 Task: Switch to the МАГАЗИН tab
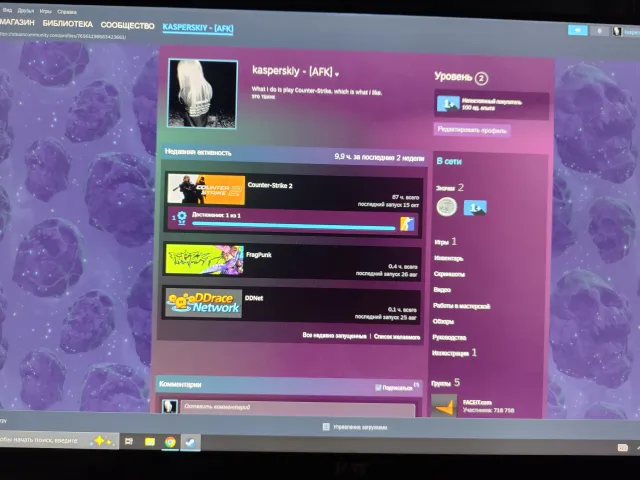click(x=17, y=22)
